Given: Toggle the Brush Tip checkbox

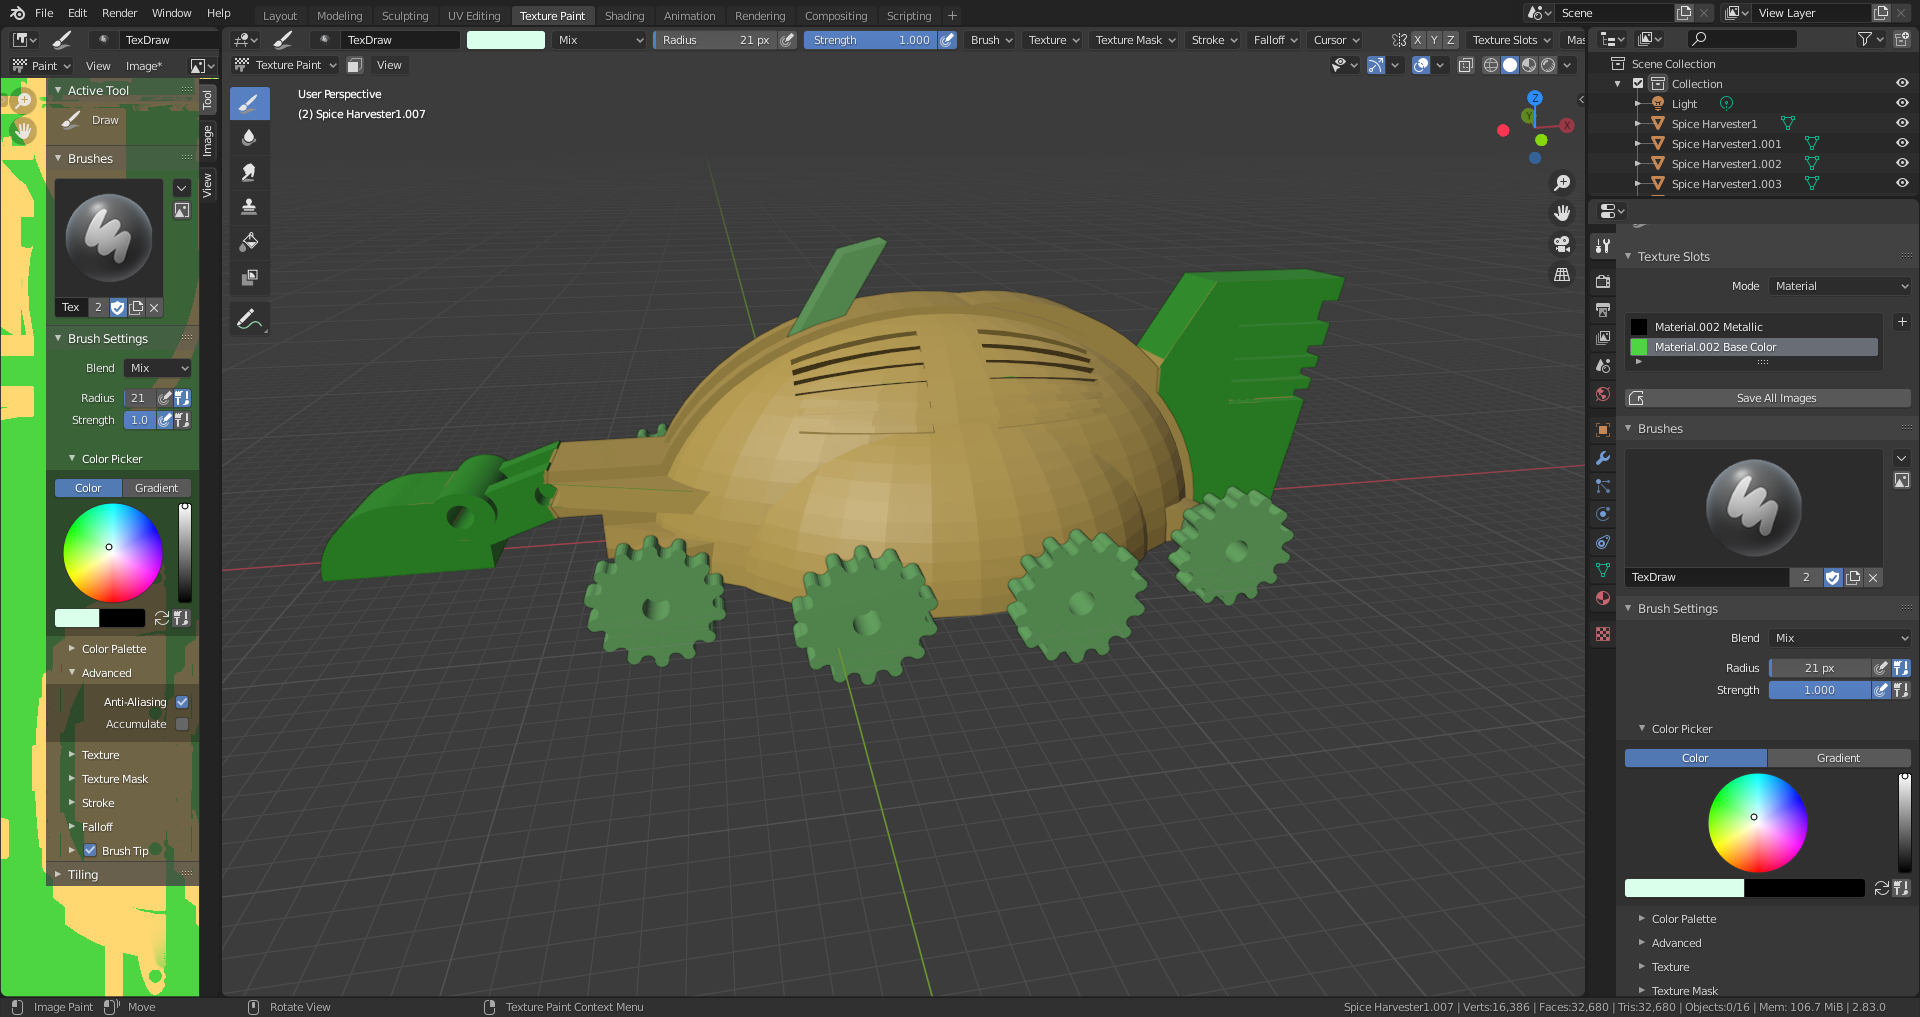Looking at the screenshot, I should pos(90,851).
